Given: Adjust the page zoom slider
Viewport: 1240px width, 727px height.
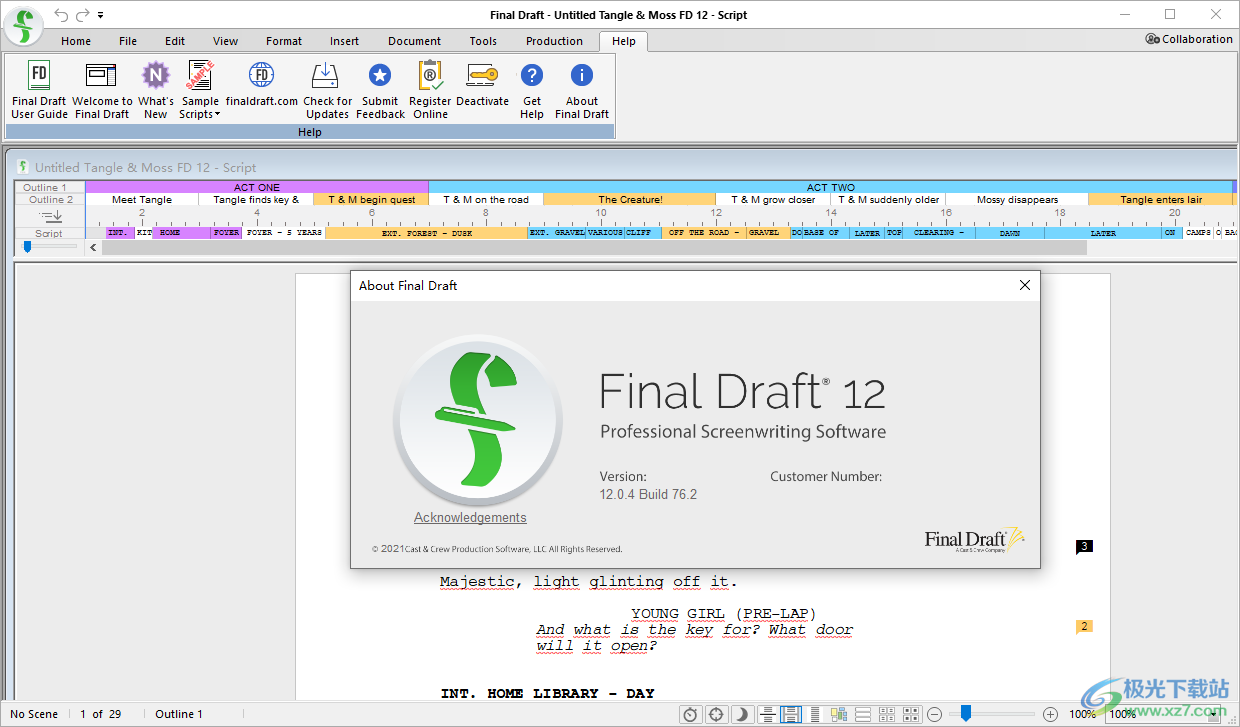Looking at the screenshot, I should tap(966, 713).
